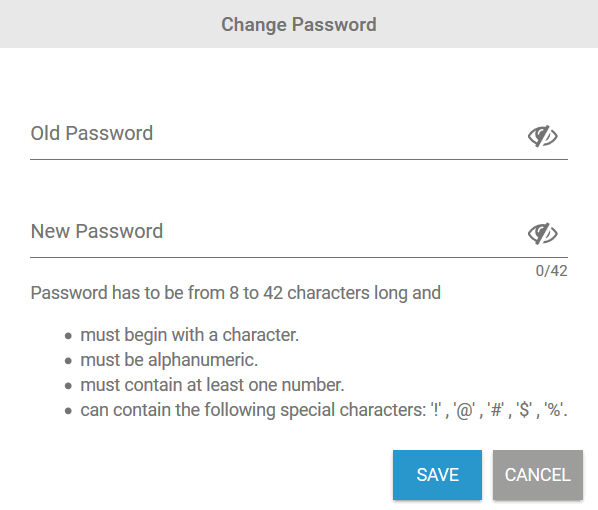Click the '#' symbol in special characters list
Viewport: 598px width, 510px height.
click(496, 410)
